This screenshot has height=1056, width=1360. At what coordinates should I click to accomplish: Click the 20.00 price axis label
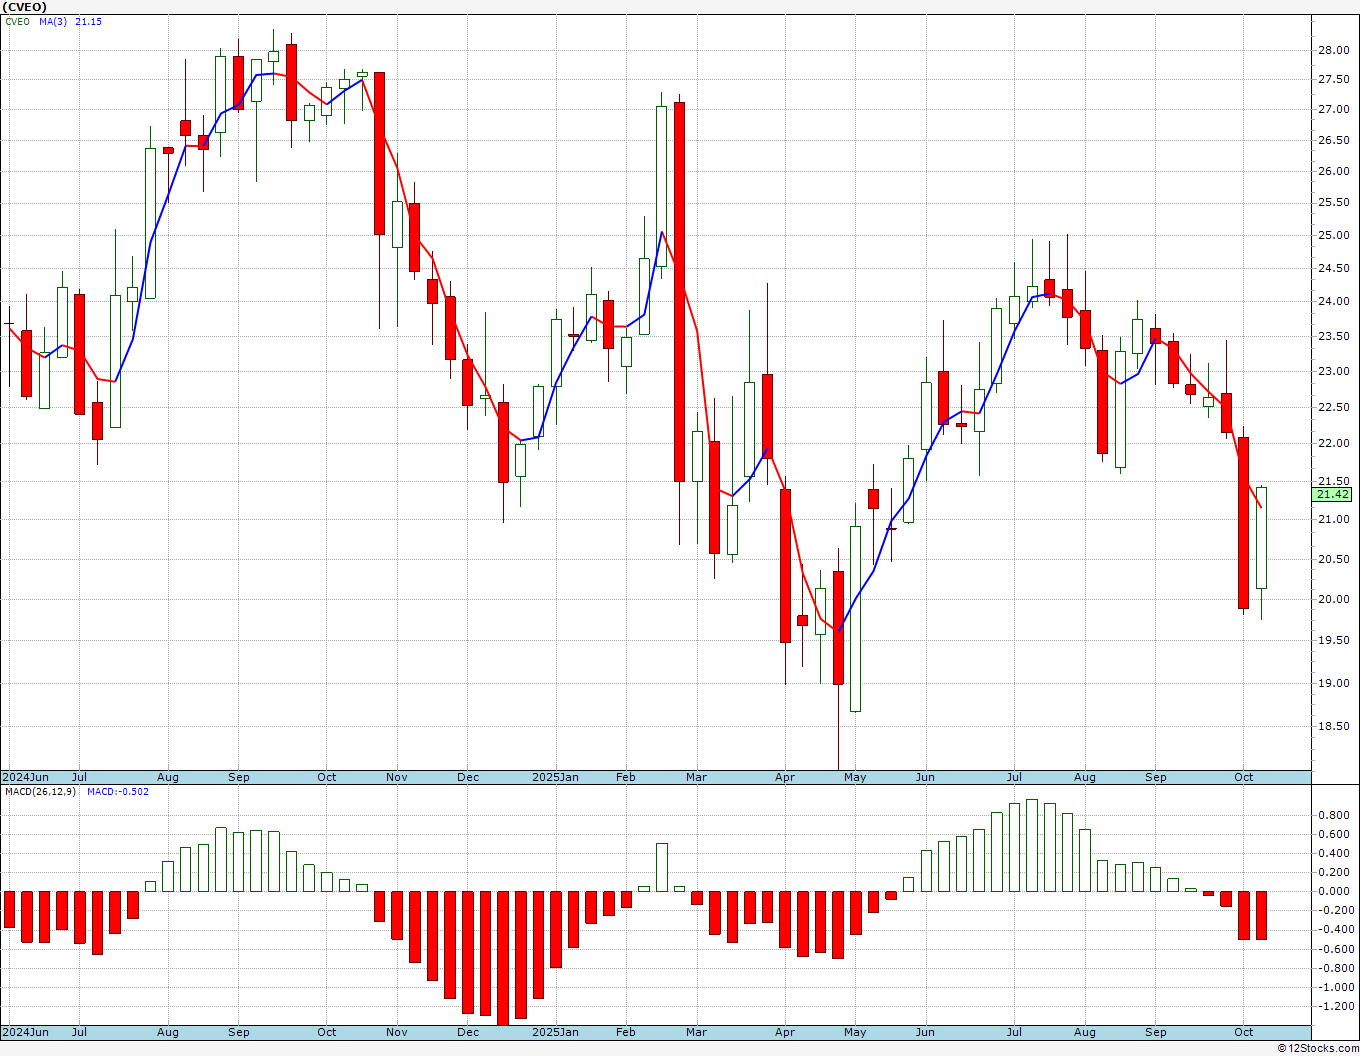point(1332,599)
